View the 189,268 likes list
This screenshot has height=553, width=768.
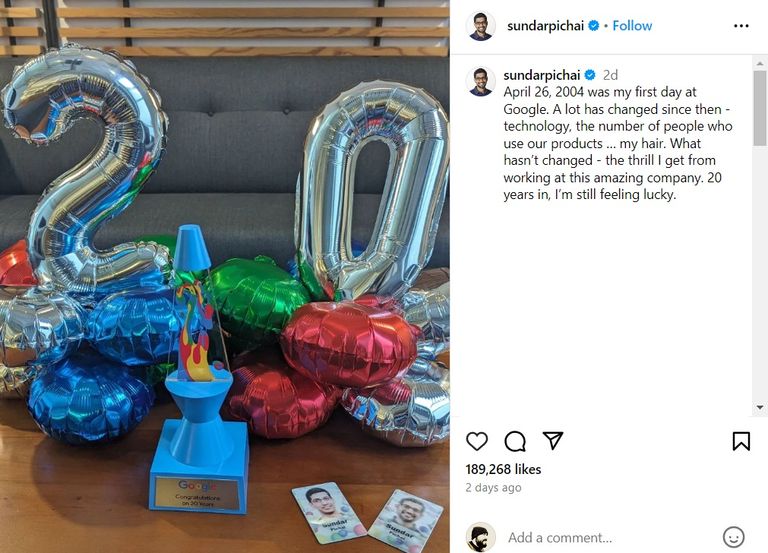[503, 469]
